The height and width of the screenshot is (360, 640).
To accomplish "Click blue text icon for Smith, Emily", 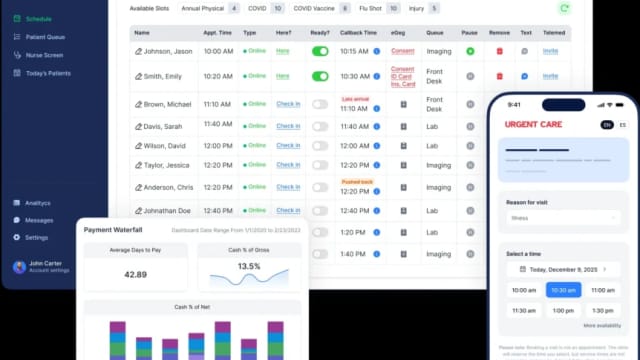I will pos(524,76).
